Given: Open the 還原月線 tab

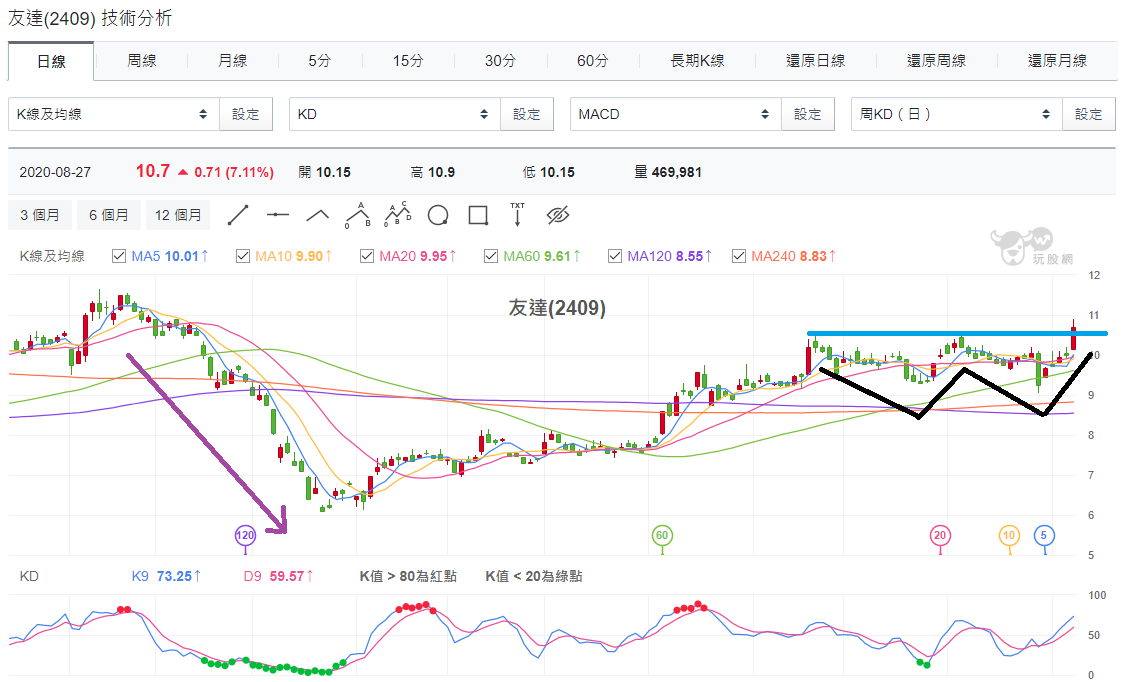Looking at the screenshot, I should pos(1057,61).
